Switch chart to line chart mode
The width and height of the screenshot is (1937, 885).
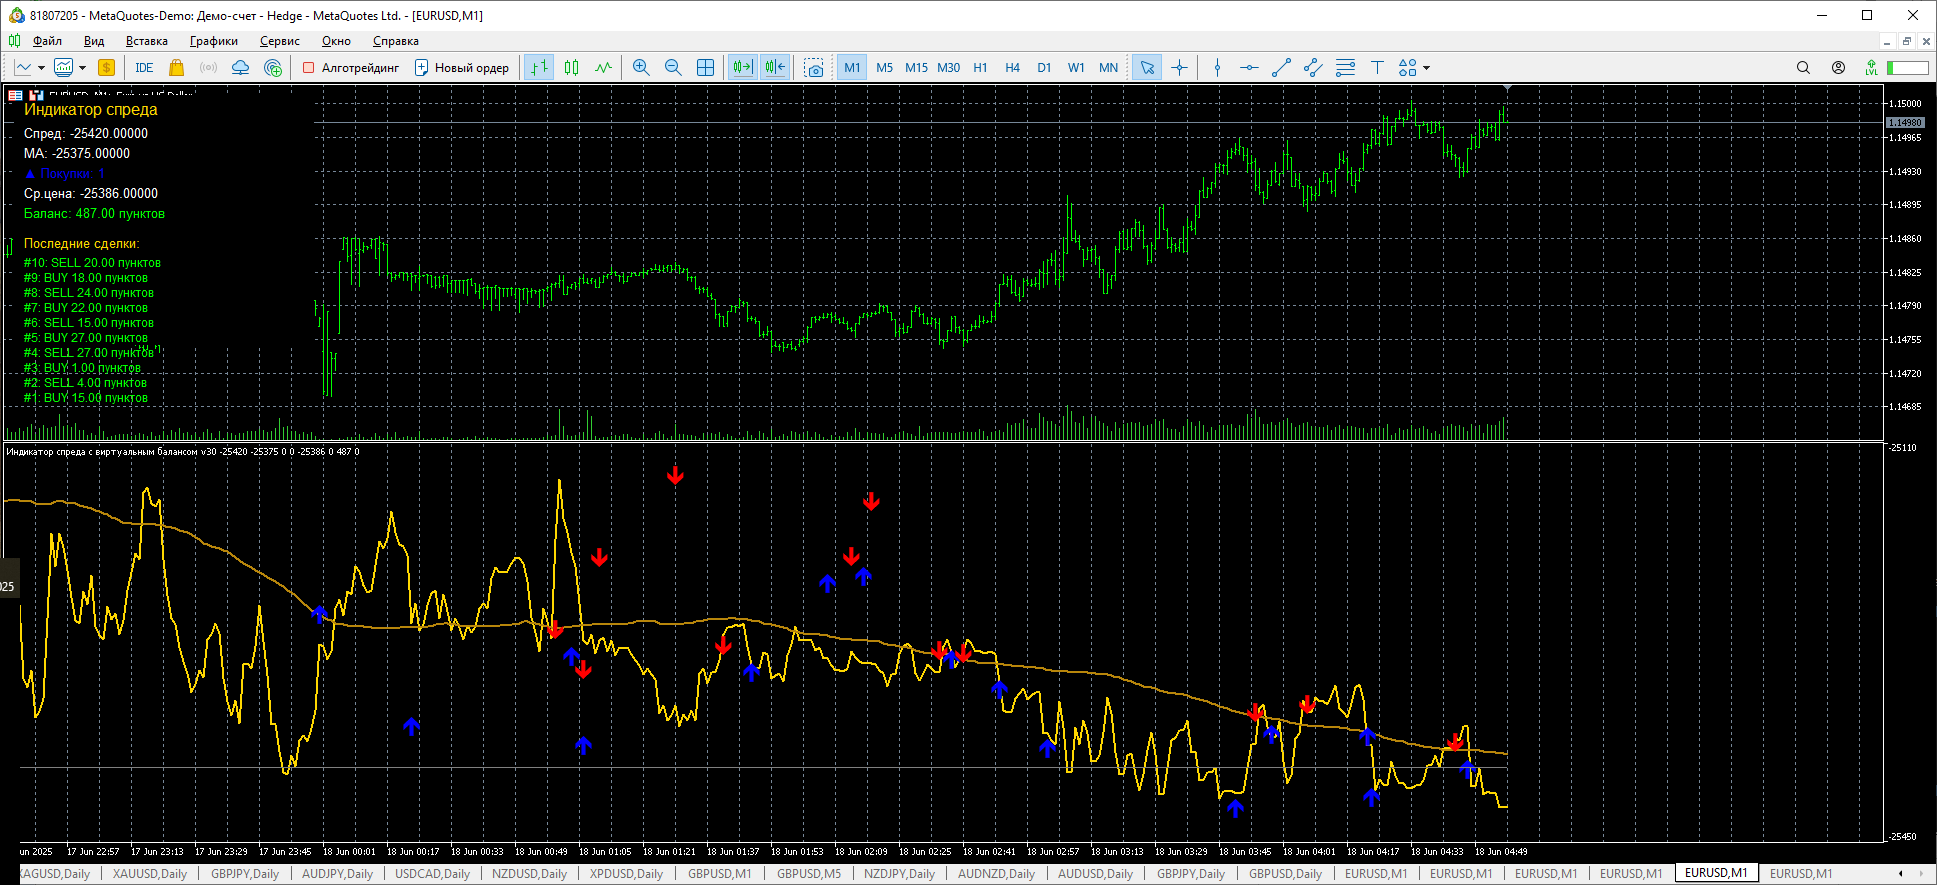[x=603, y=68]
